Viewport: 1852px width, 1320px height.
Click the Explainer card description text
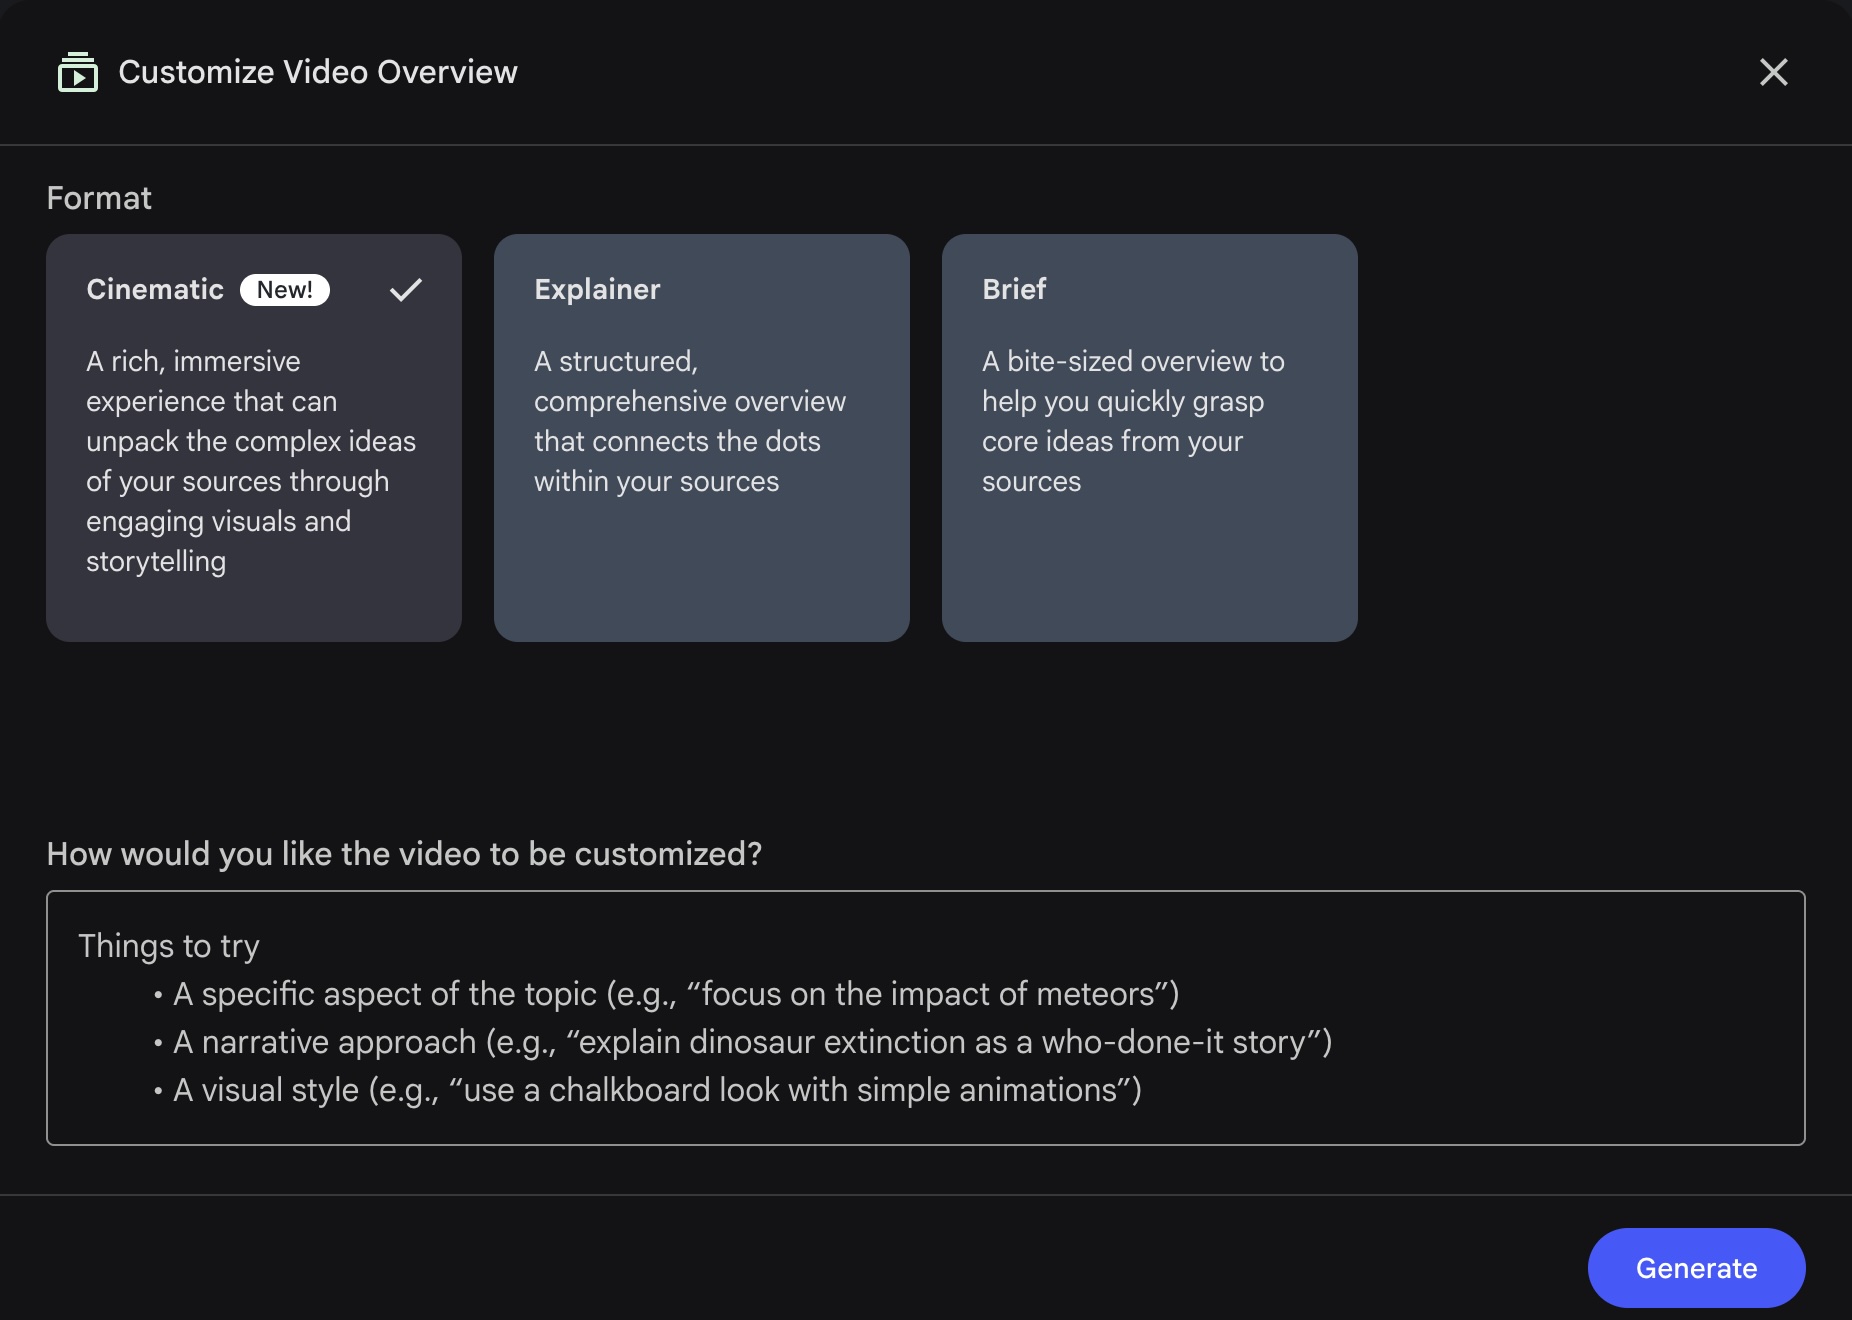coord(690,420)
